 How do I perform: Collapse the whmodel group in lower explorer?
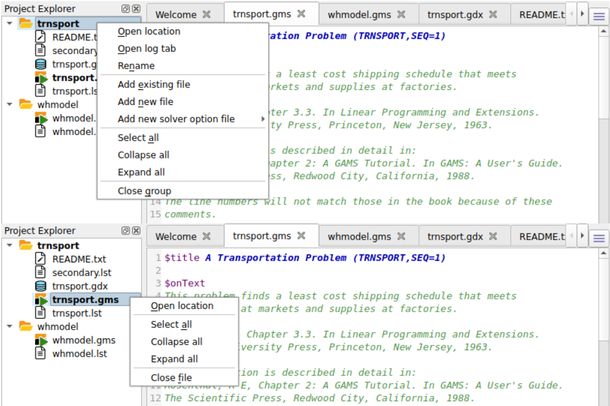point(10,326)
